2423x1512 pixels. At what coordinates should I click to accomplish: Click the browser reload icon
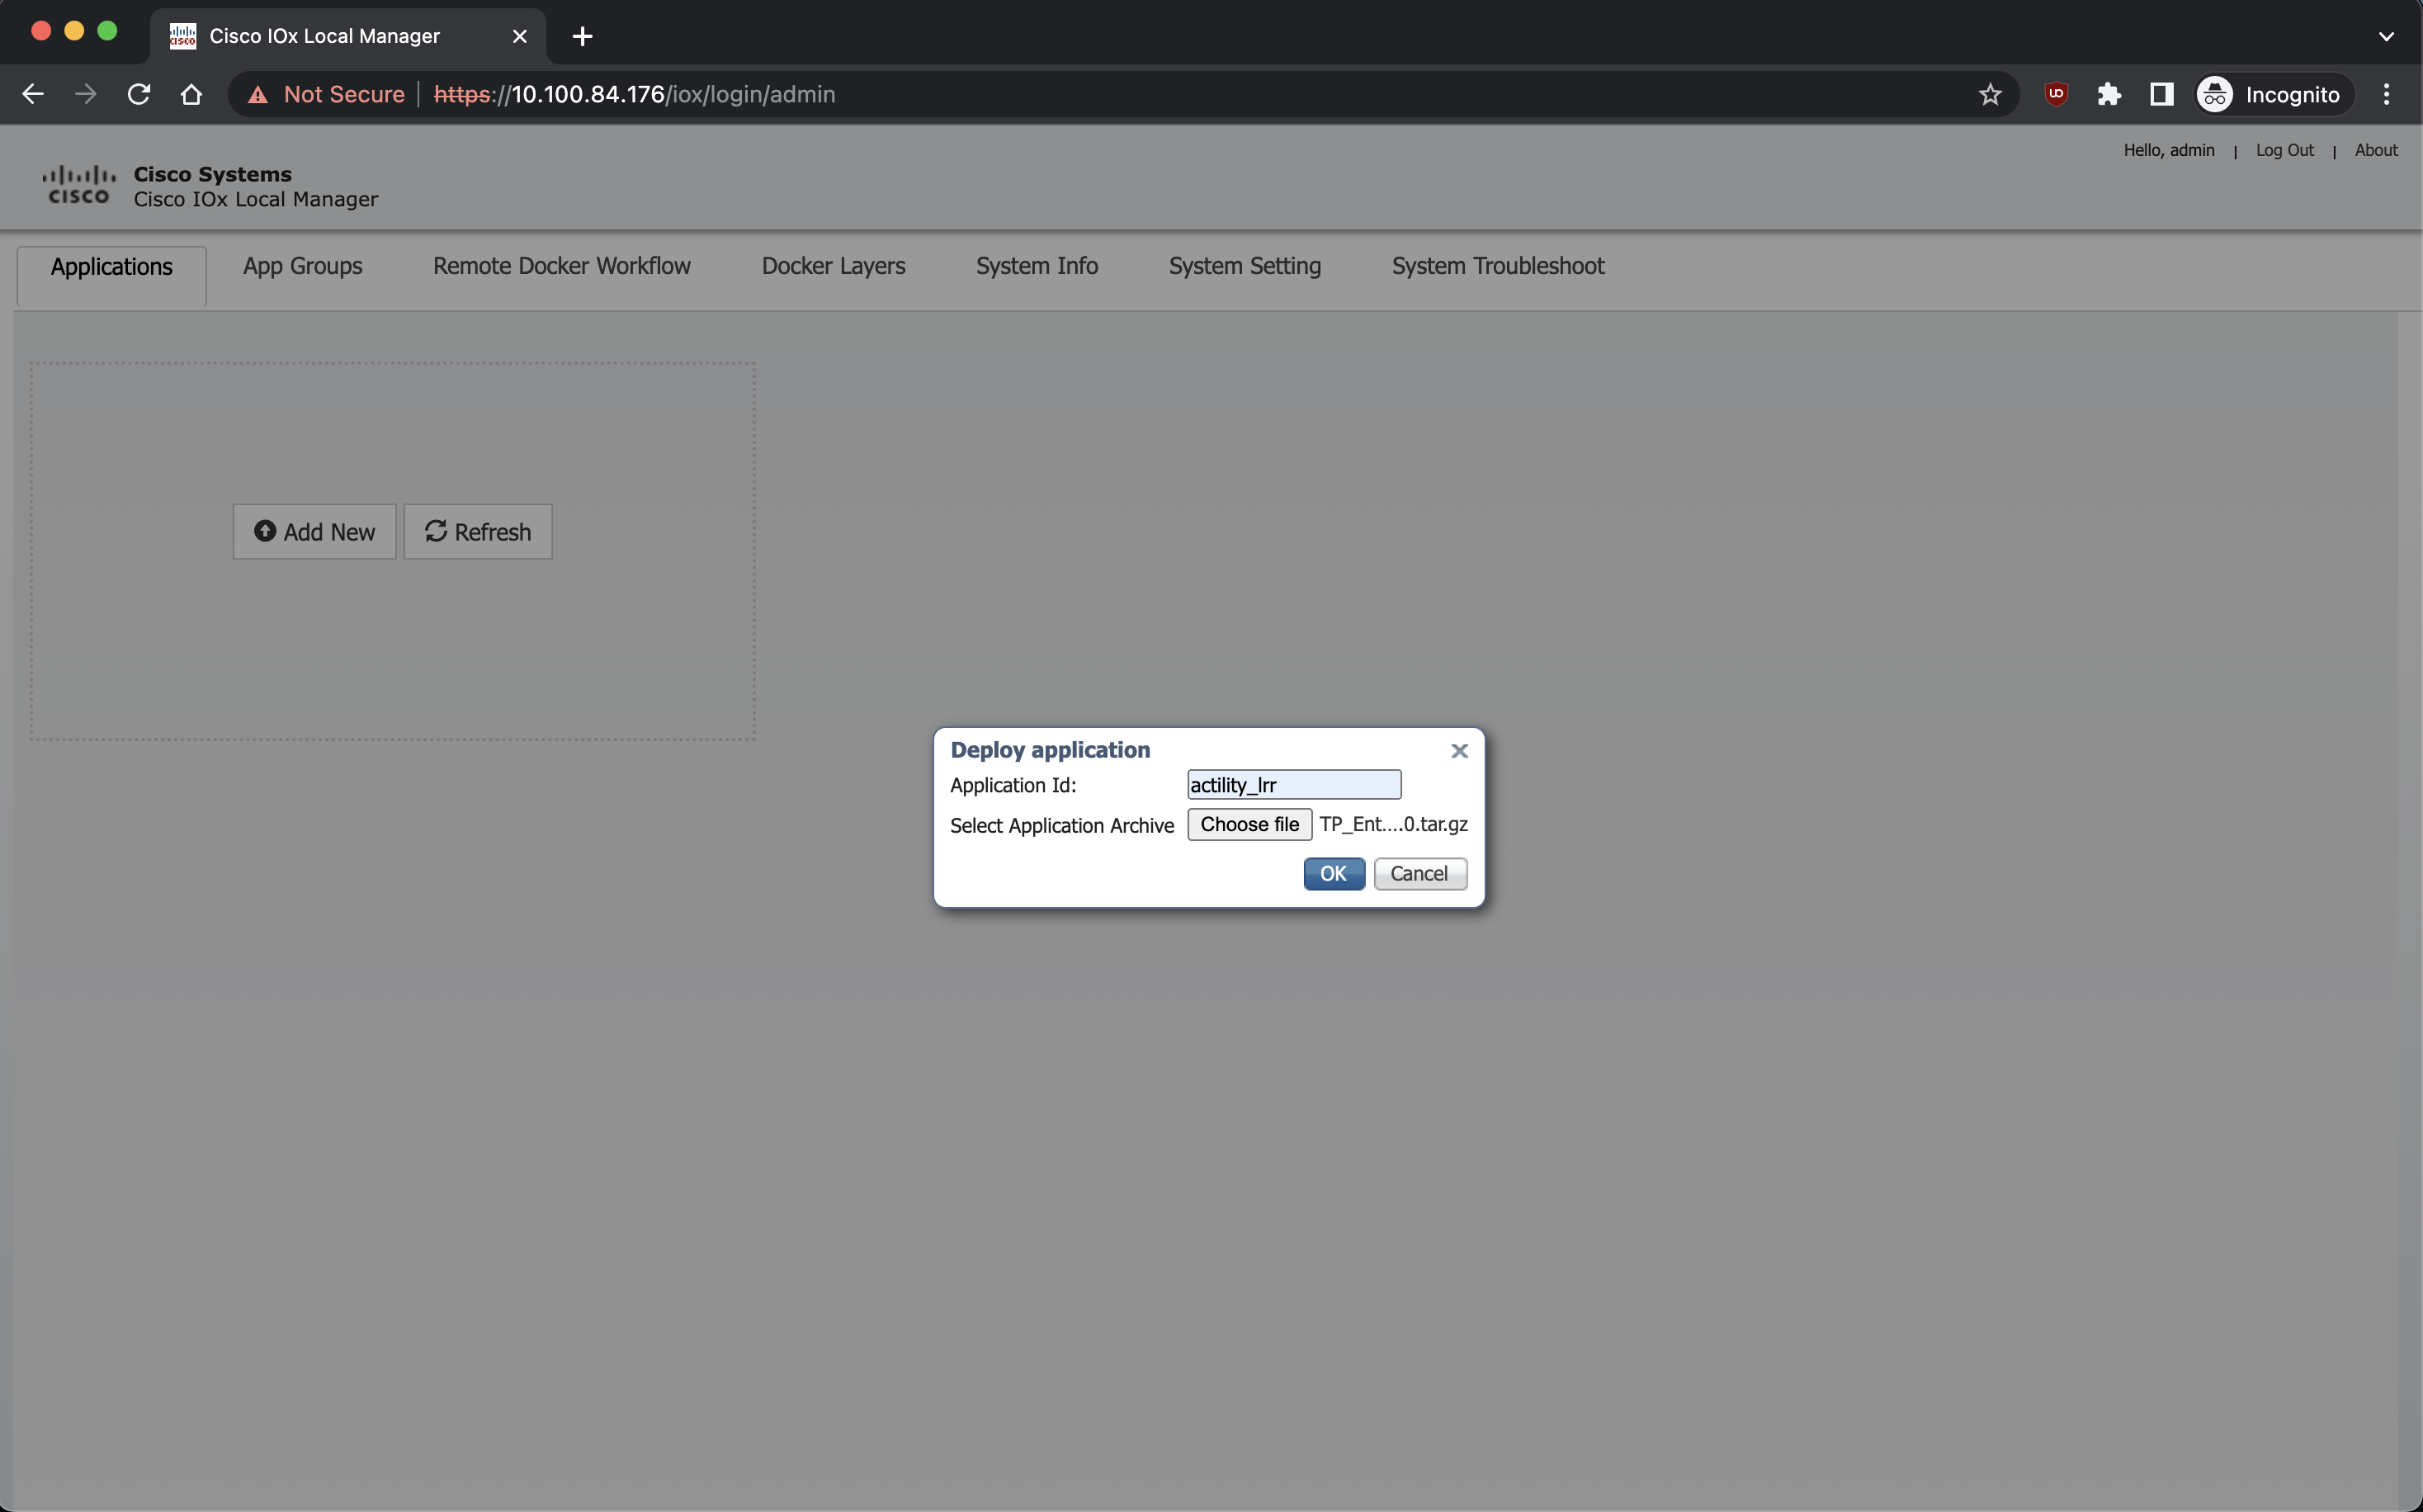[139, 94]
